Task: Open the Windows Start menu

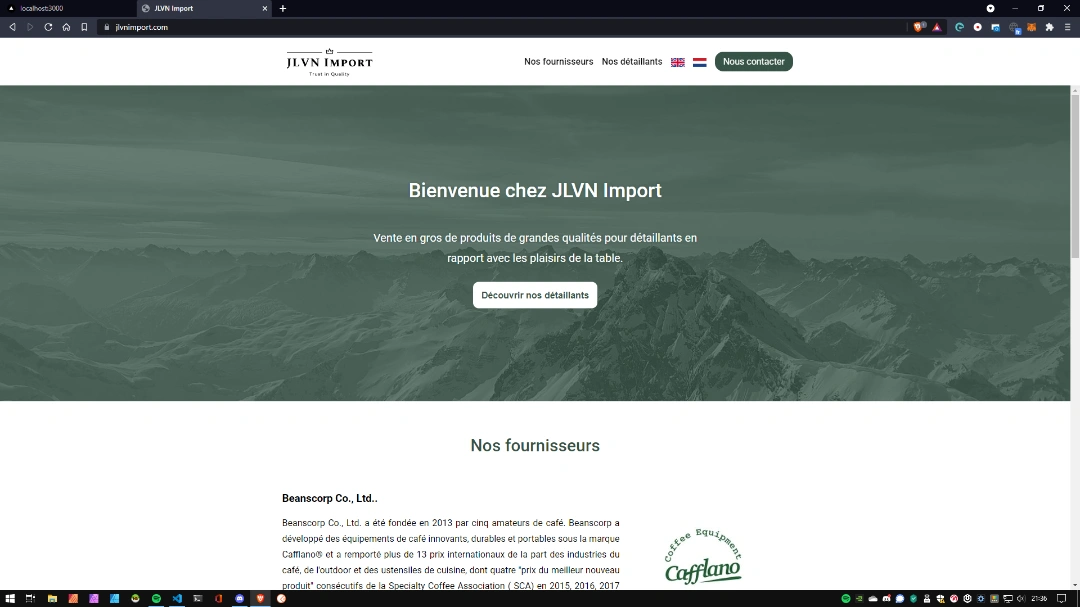Action: pyautogui.click(x=10, y=599)
